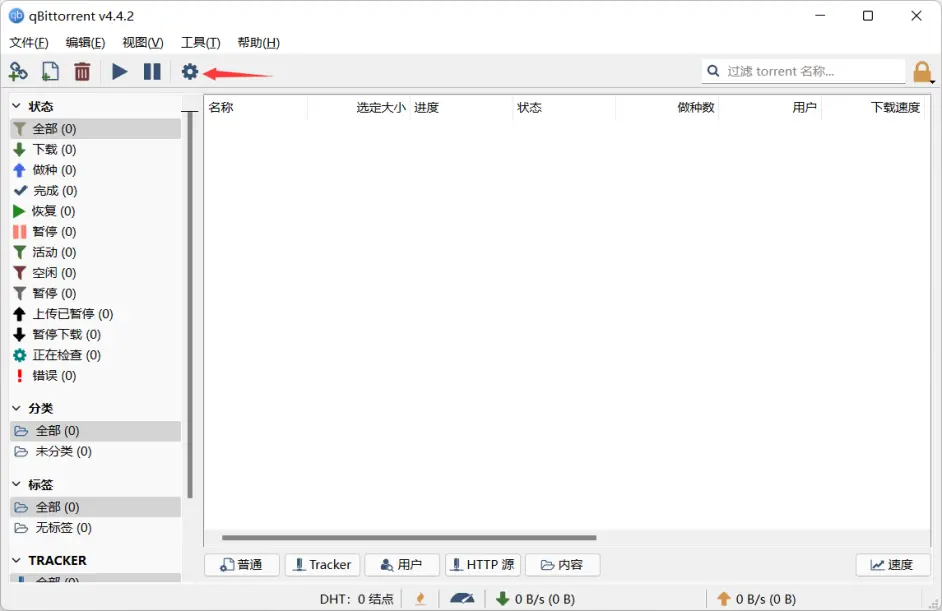Select the 做种 (0) status filter

click(x=96, y=170)
